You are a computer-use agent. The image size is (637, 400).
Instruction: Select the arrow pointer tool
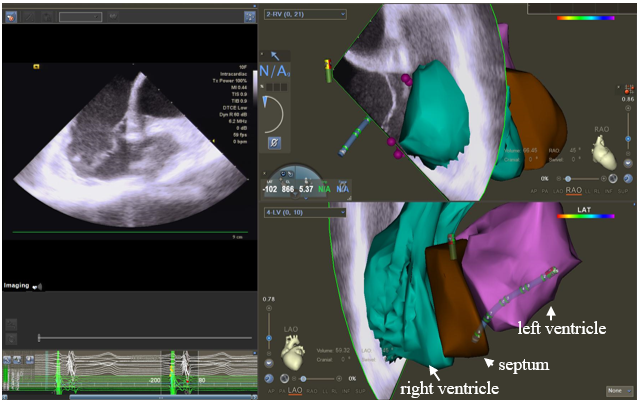pyautogui.click(x=274, y=55)
